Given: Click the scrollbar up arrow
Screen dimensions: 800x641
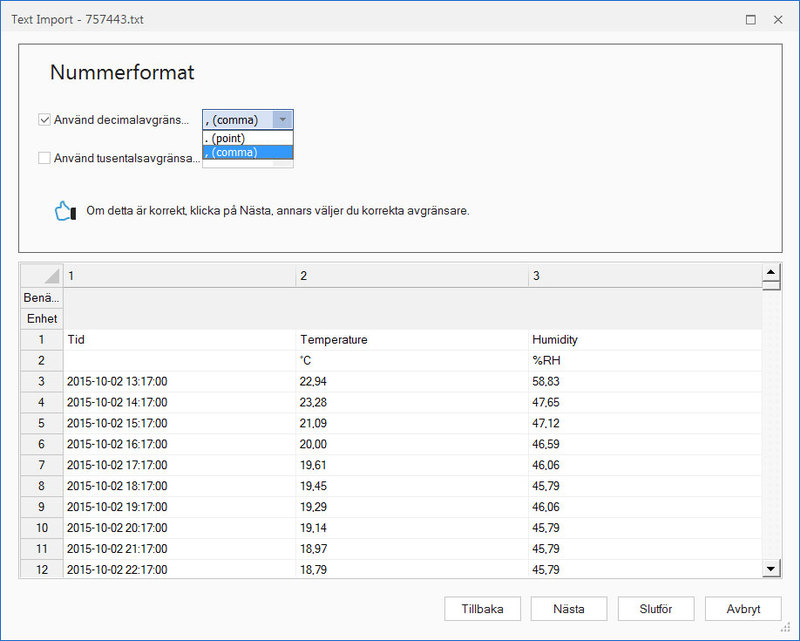Looking at the screenshot, I should click(771, 272).
